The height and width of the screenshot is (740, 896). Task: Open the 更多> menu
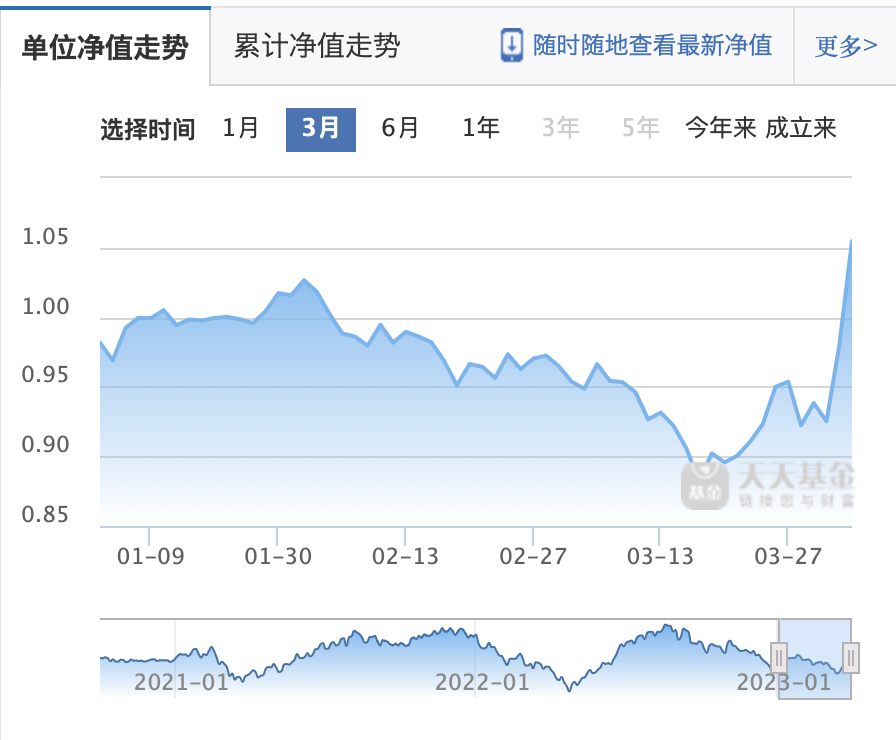(x=846, y=45)
